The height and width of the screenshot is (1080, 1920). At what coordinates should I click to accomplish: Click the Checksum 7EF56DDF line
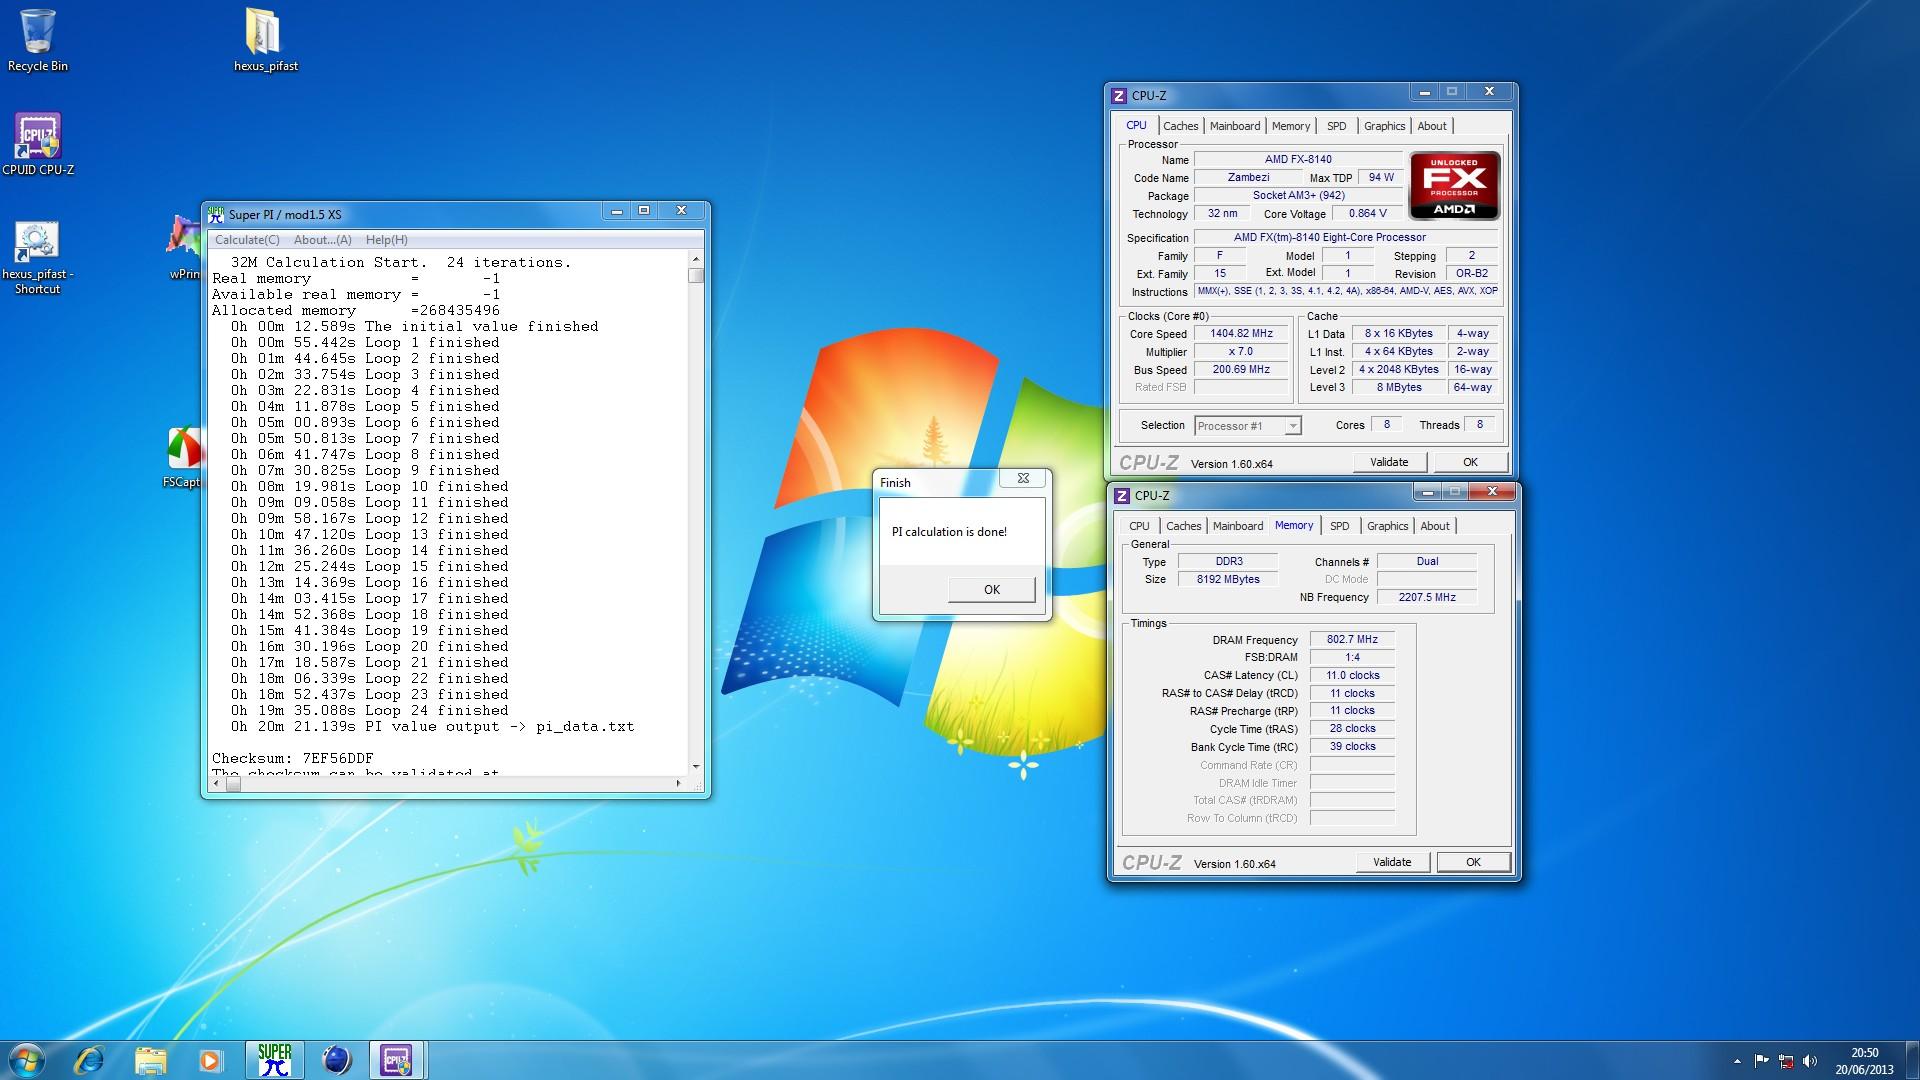tap(292, 758)
